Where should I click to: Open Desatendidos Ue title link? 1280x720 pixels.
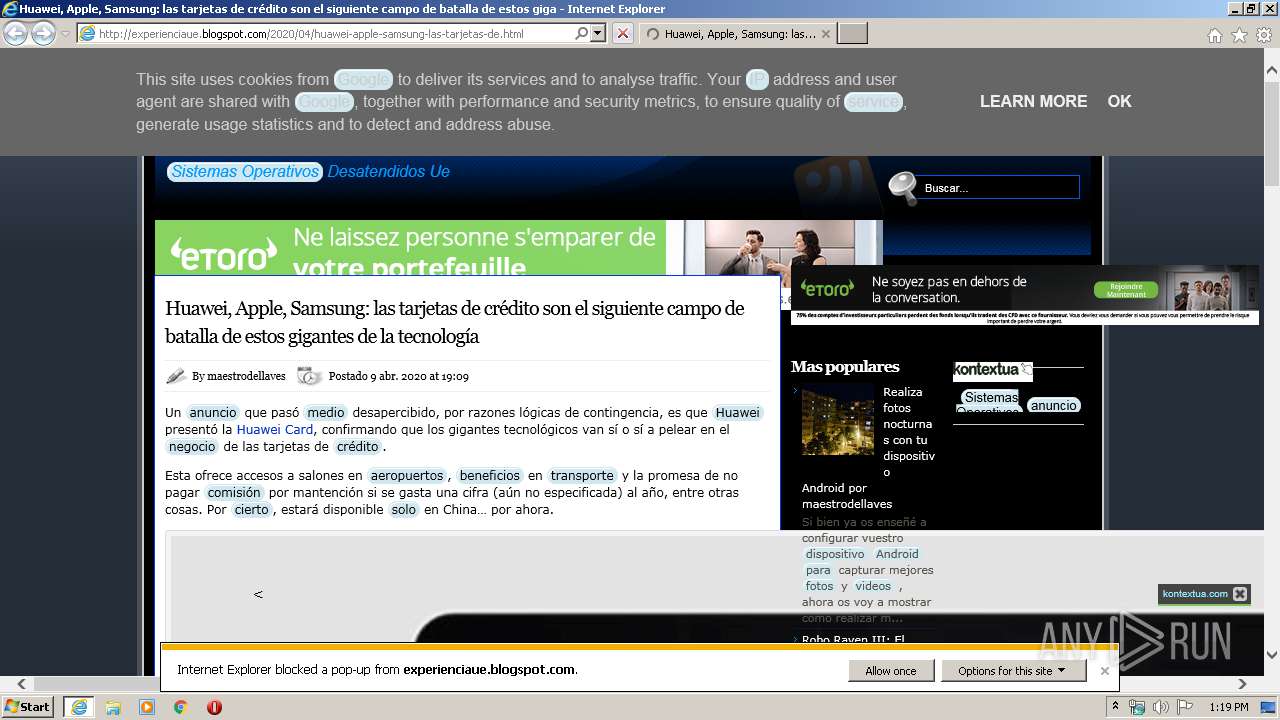(x=388, y=171)
